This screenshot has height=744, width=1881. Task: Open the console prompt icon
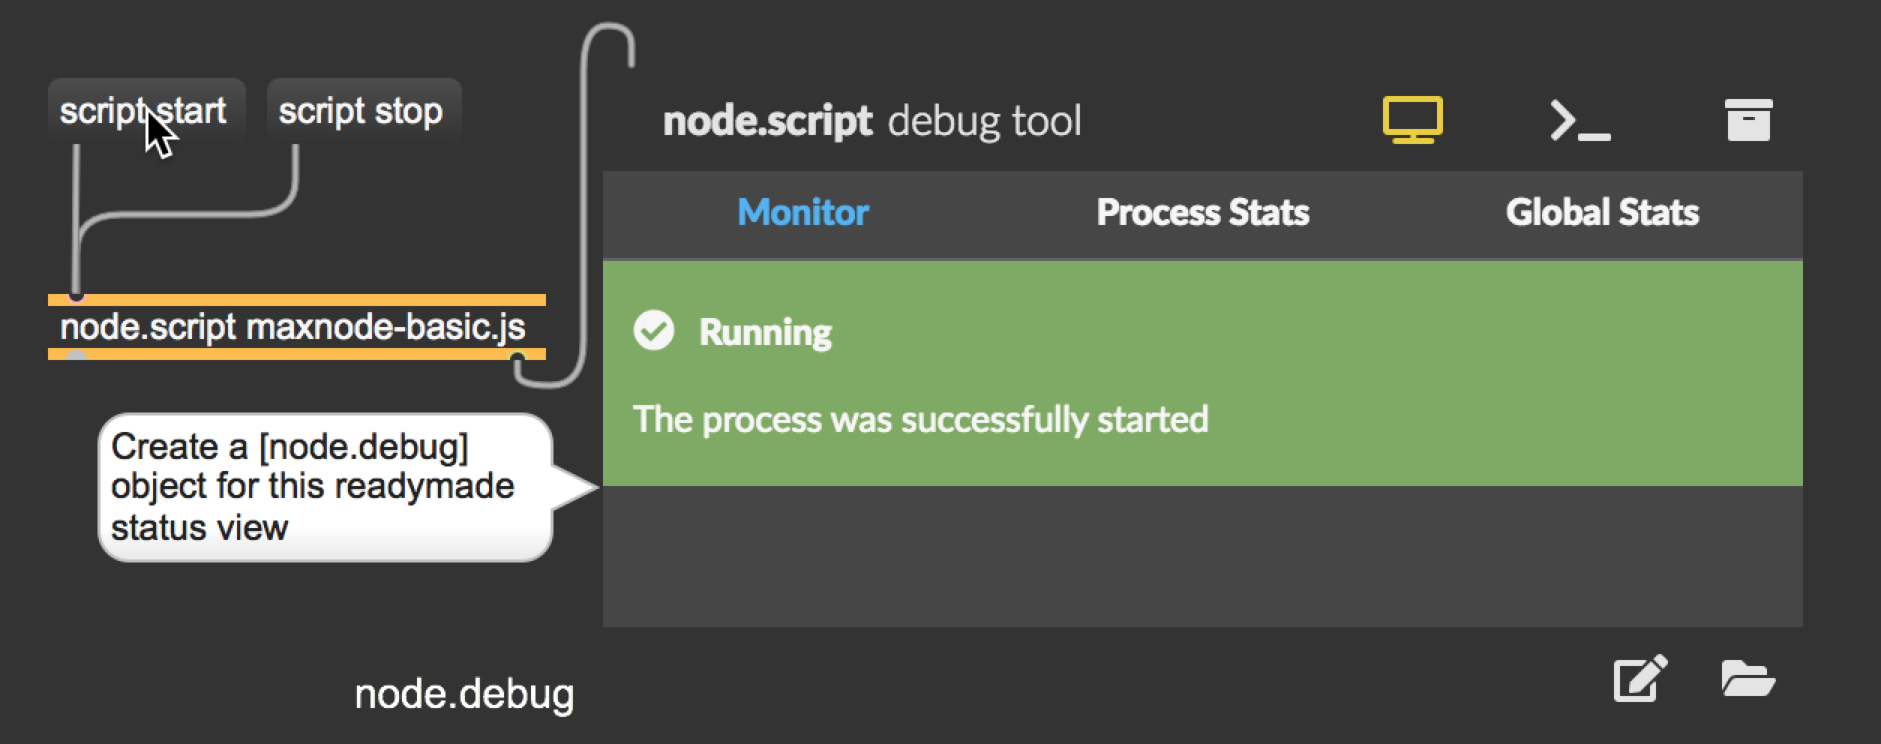(x=1580, y=120)
